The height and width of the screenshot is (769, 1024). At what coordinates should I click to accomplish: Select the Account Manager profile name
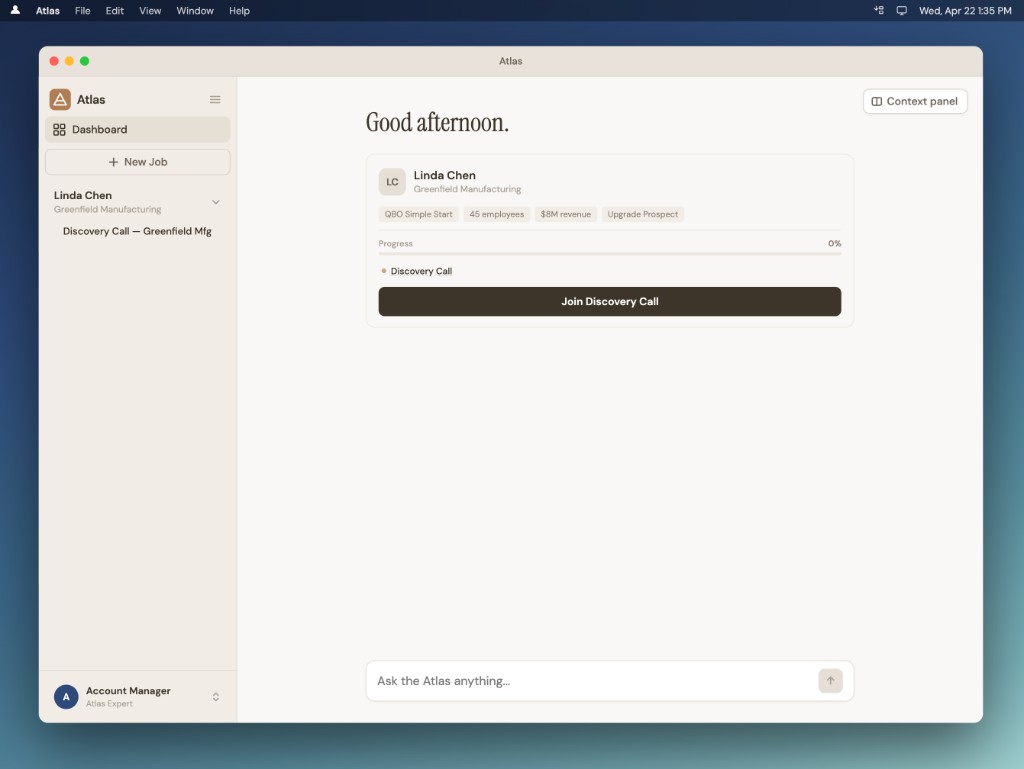coord(128,691)
